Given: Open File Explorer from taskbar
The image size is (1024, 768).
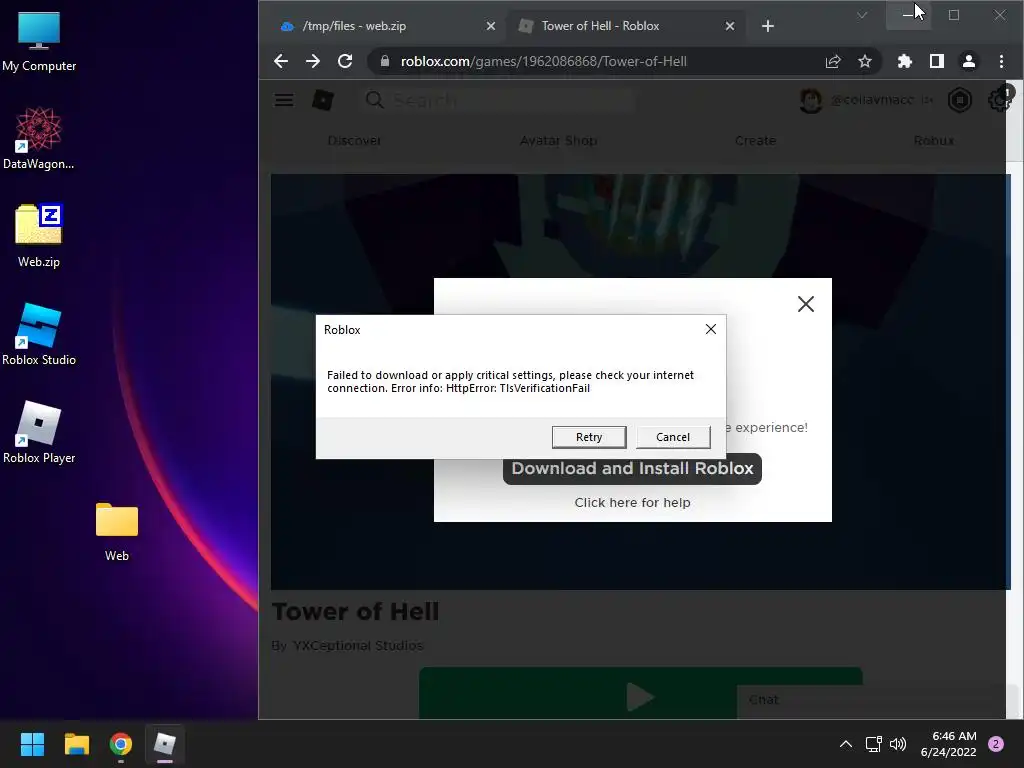Looking at the screenshot, I should tap(76, 744).
